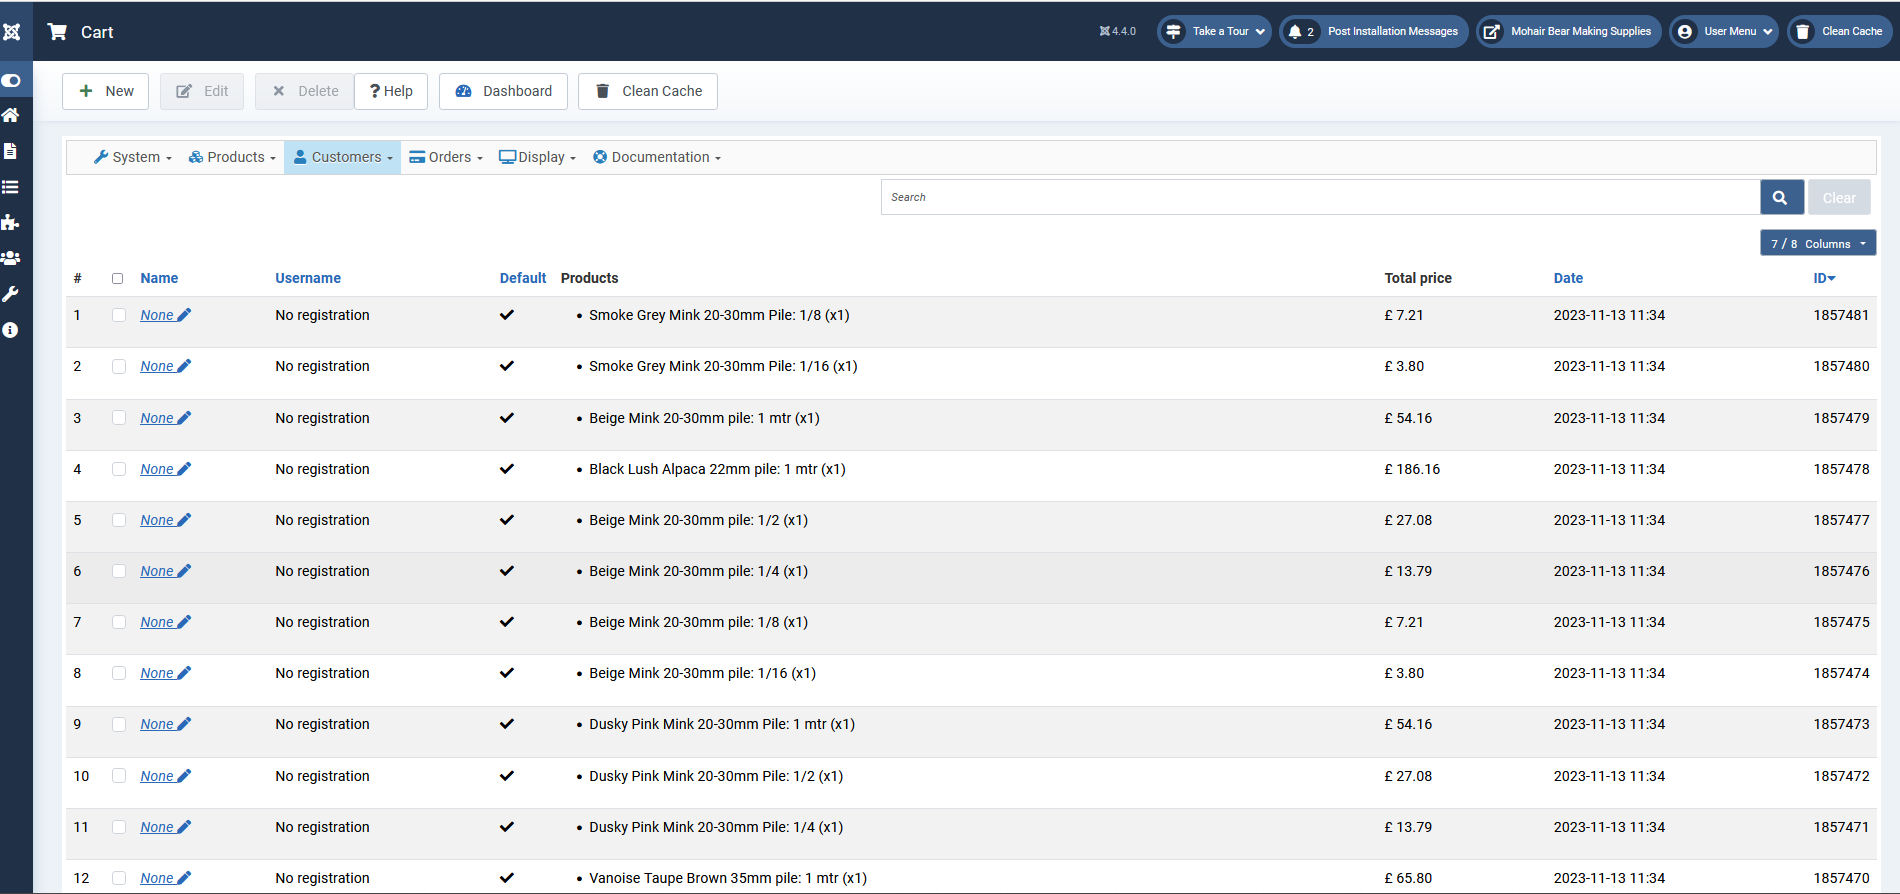
Task: Expand the System menu
Action: [x=133, y=157]
